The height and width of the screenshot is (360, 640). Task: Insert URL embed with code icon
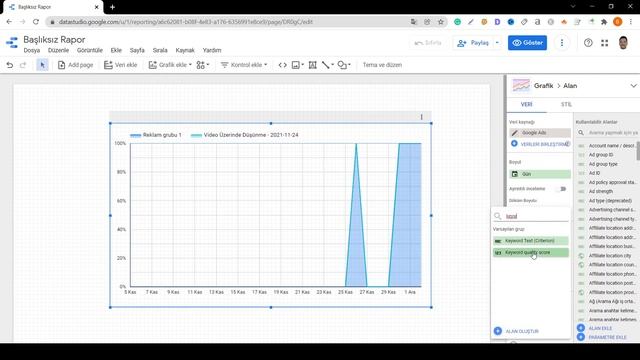pos(282,65)
